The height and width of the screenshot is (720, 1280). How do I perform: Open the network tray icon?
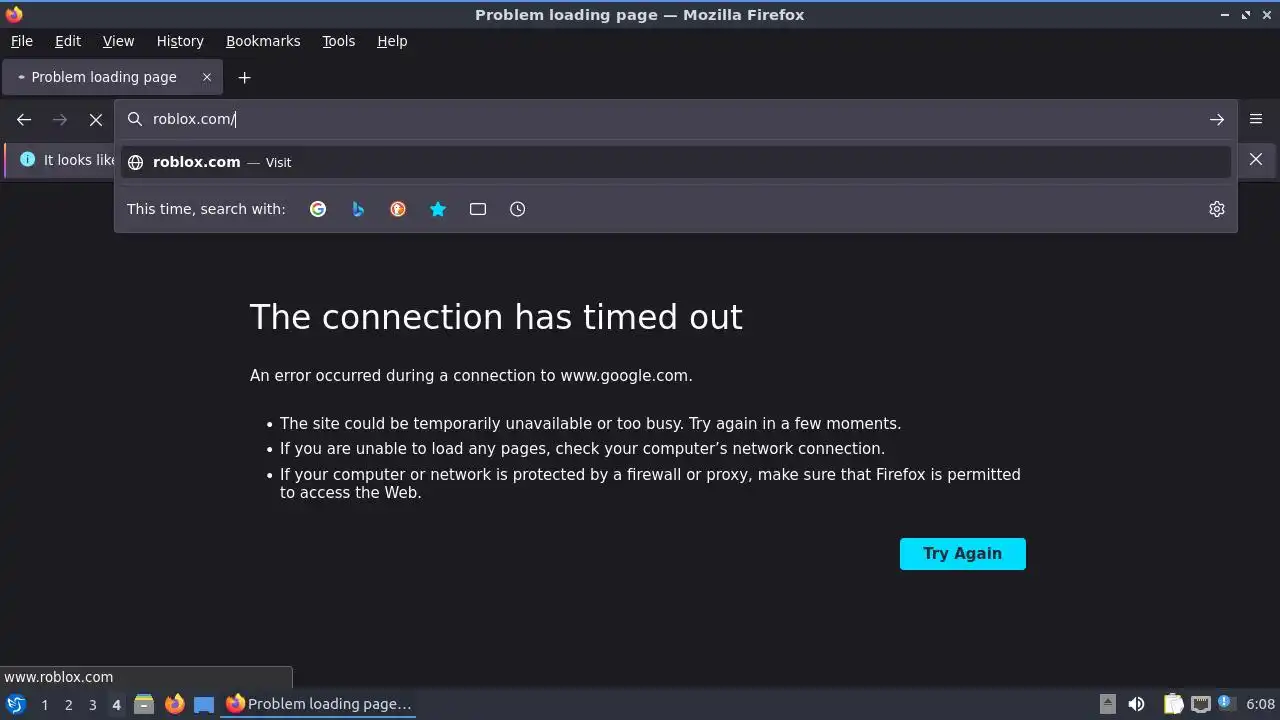pos(1200,704)
